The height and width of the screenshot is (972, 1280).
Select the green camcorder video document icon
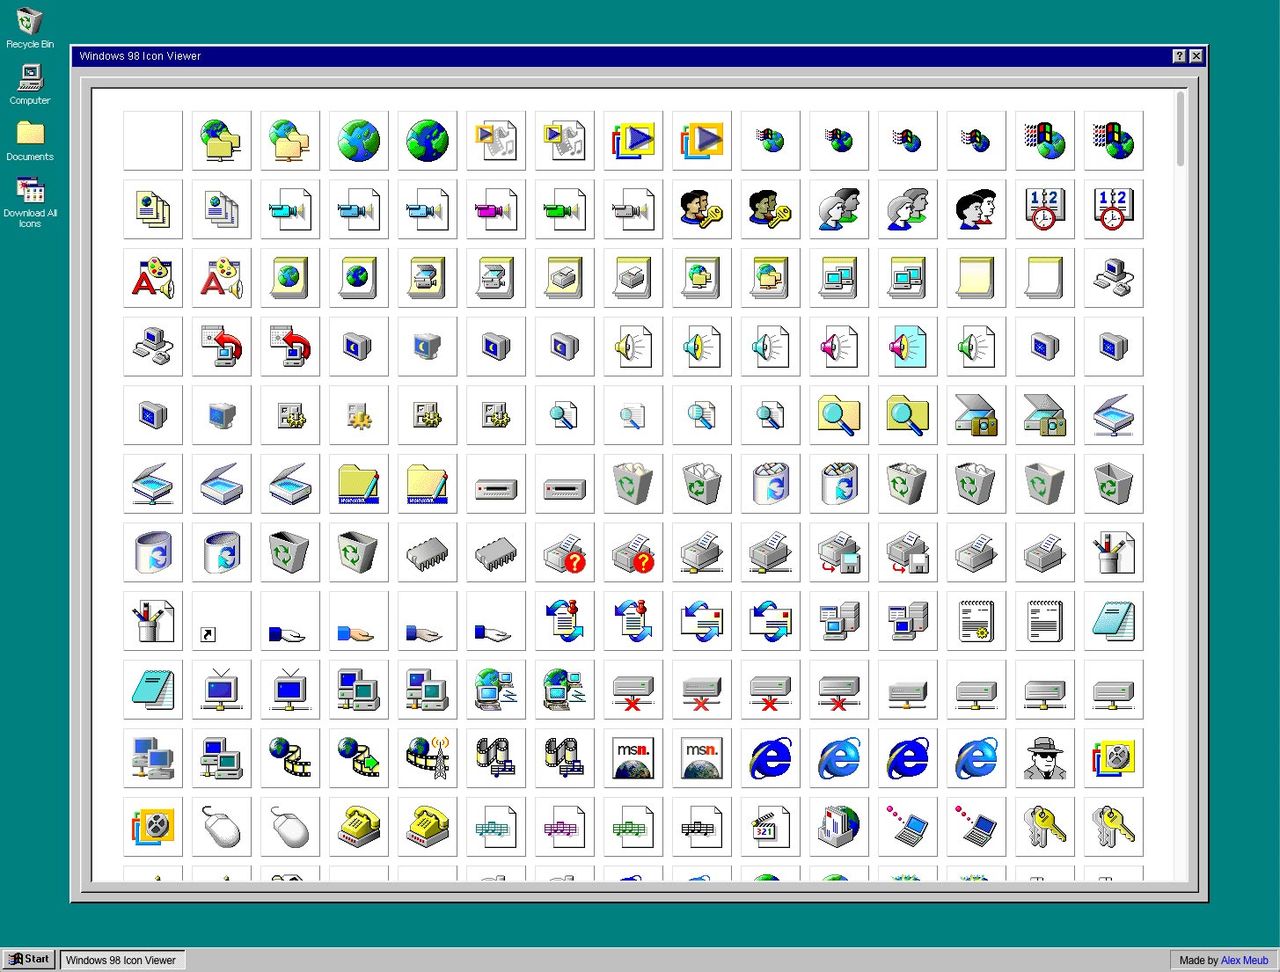(x=564, y=209)
